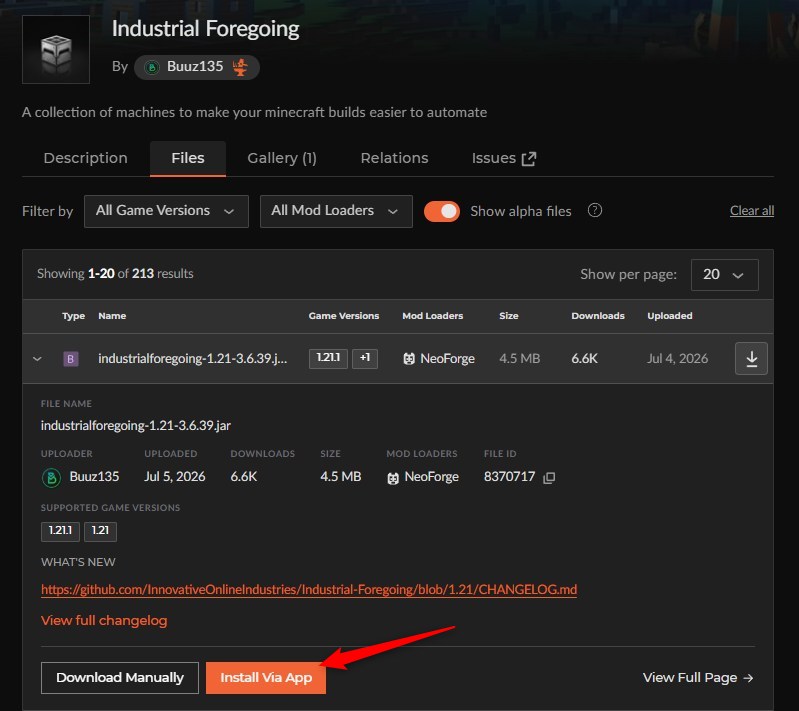Click the 1.21 supported game version chip
This screenshot has height=711, width=799.
pyautogui.click(x=100, y=531)
